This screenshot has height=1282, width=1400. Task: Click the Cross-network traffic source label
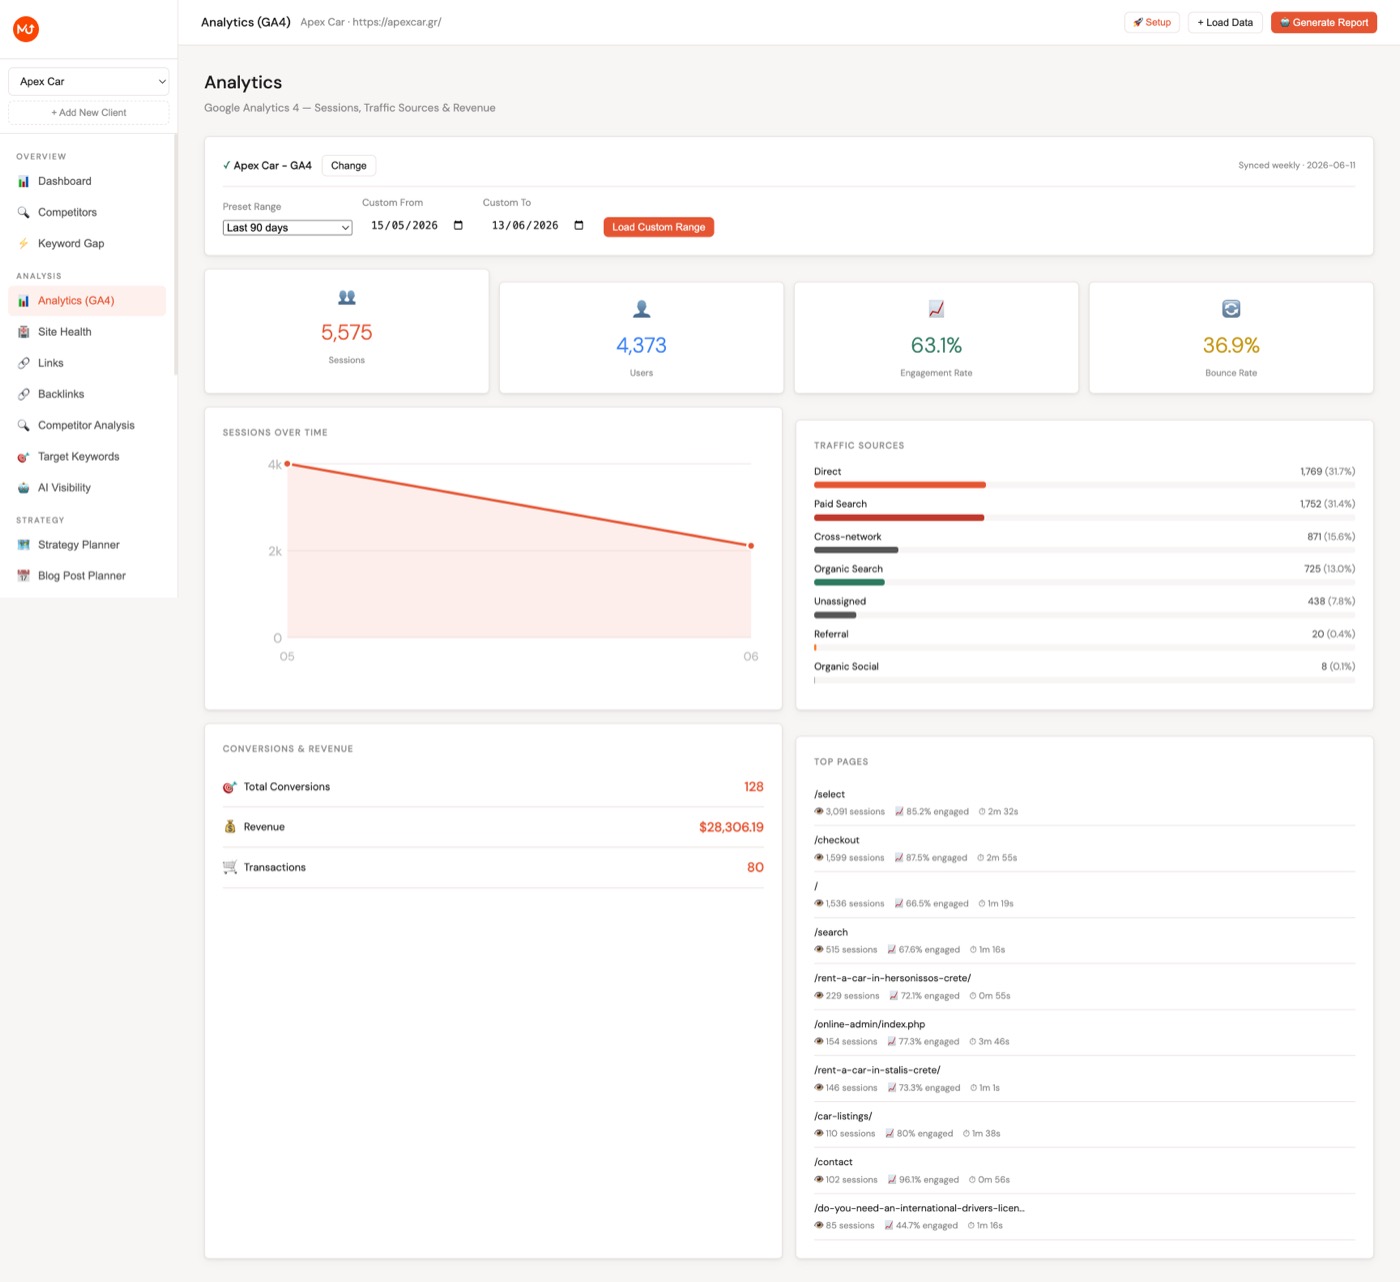(848, 537)
